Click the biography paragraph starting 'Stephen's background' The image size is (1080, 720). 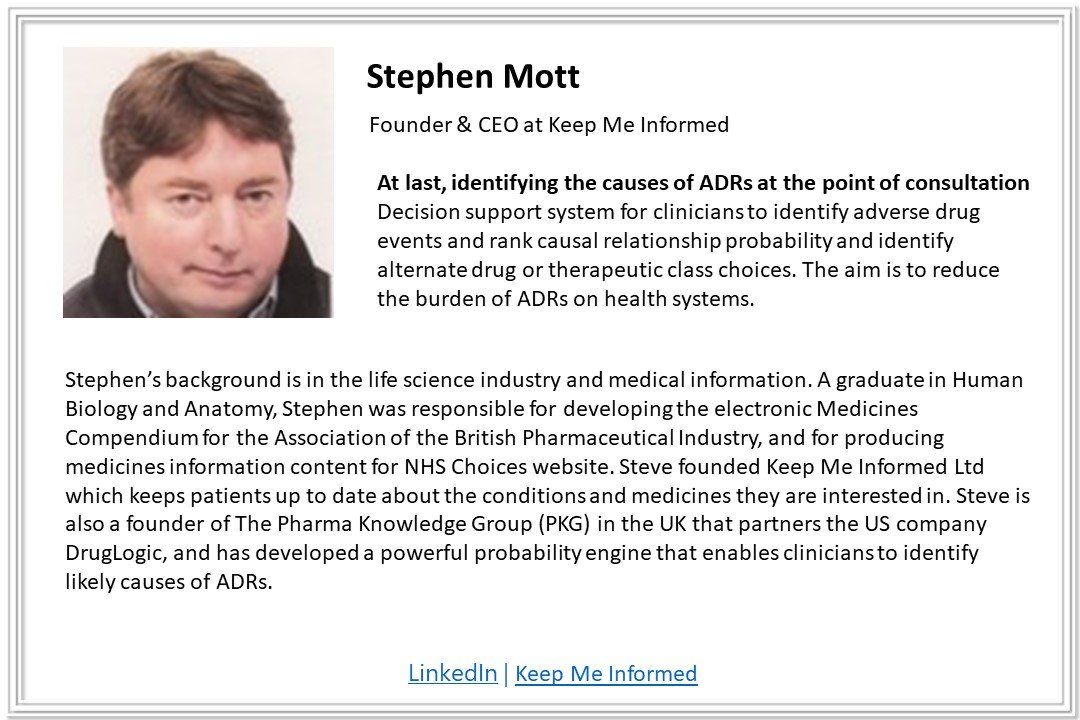click(548, 480)
